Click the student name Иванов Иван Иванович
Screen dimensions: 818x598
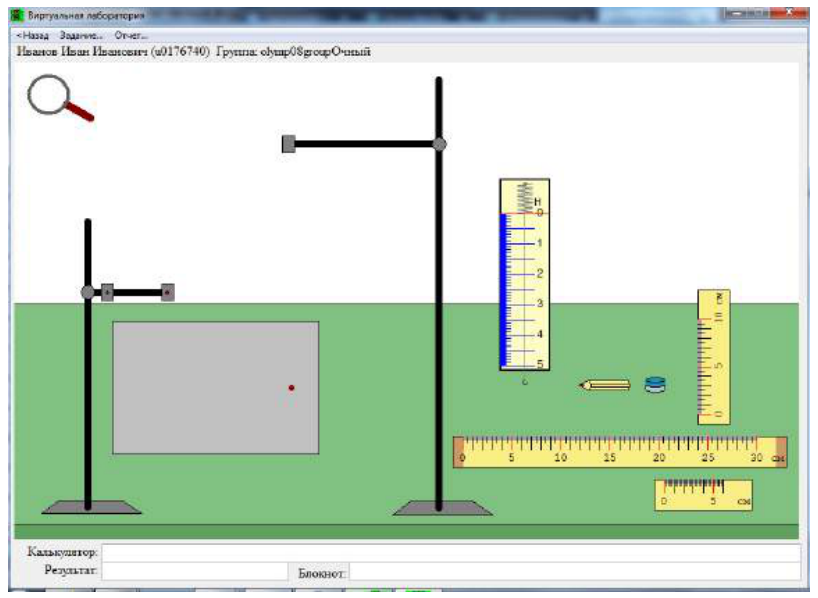point(82,52)
